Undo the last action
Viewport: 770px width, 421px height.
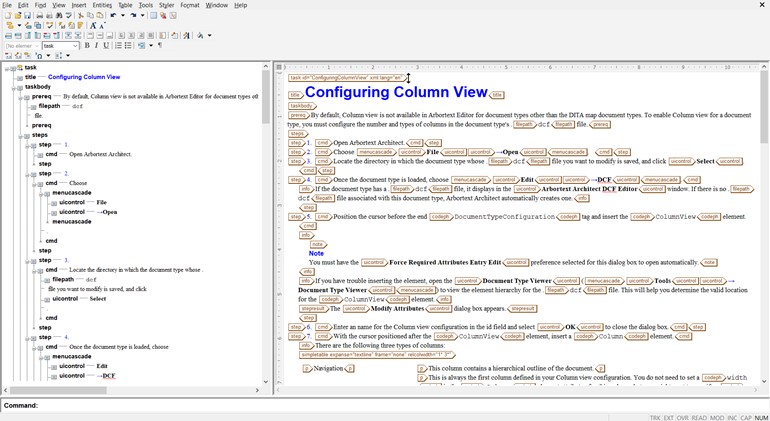coord(113,16)
